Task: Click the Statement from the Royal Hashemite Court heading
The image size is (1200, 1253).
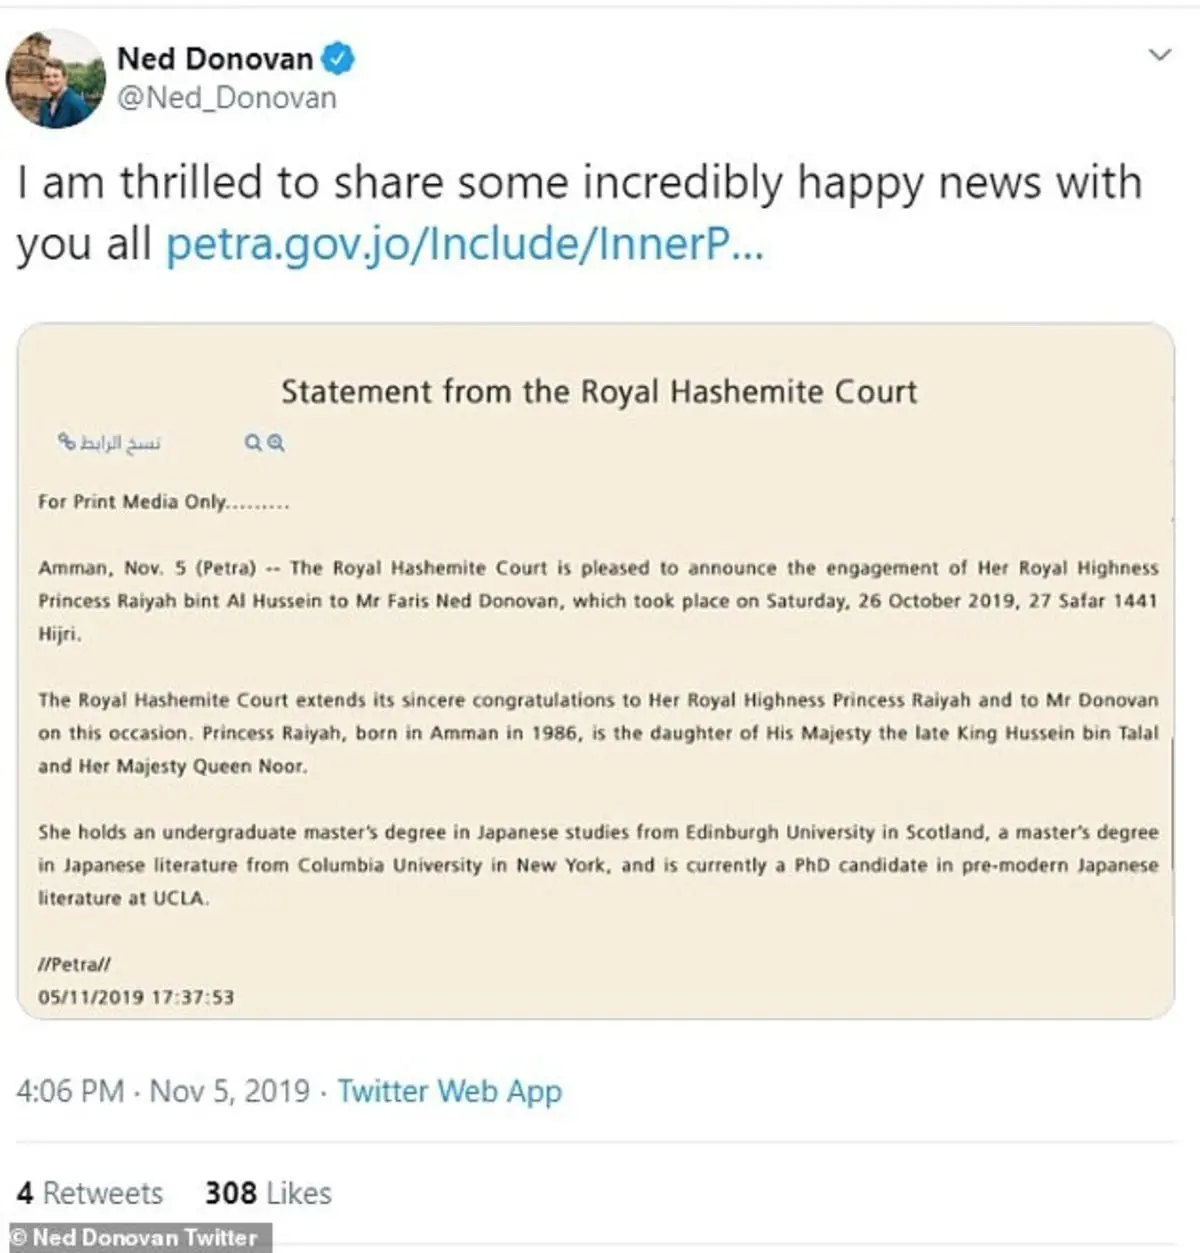Action: coord(598,391)
